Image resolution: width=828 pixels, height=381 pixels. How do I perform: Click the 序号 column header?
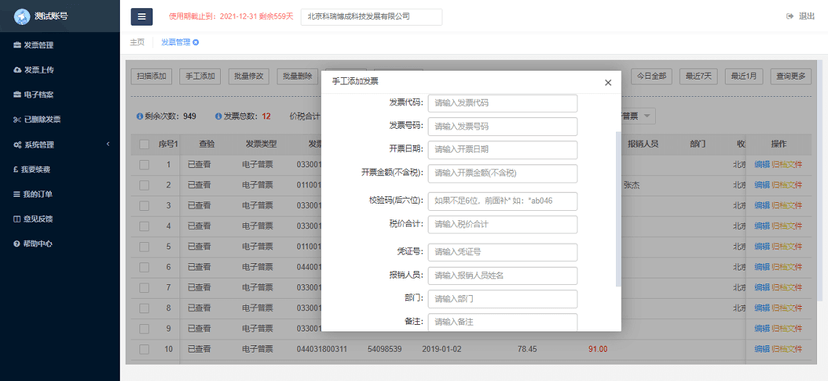(x=168, y=144)
